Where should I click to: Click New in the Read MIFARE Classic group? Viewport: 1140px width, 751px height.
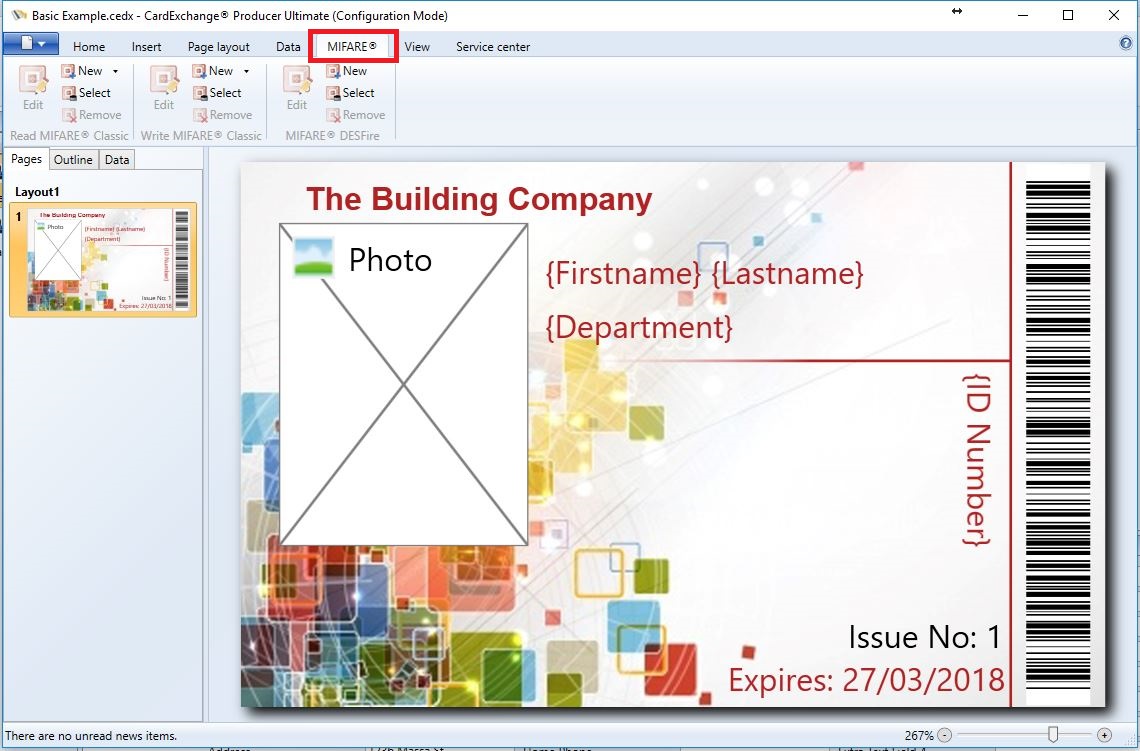pos(82,71)
